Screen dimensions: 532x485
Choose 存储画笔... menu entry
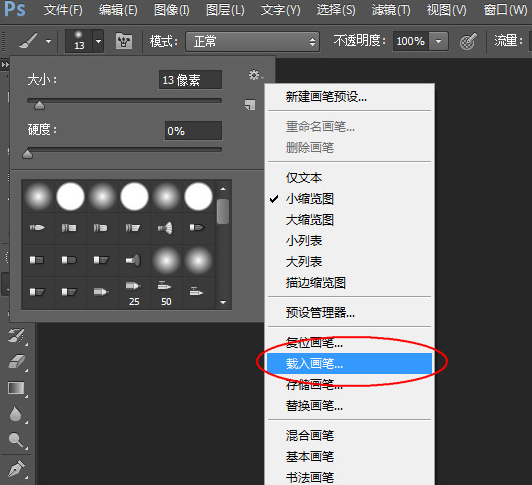[x=349, y=385]
